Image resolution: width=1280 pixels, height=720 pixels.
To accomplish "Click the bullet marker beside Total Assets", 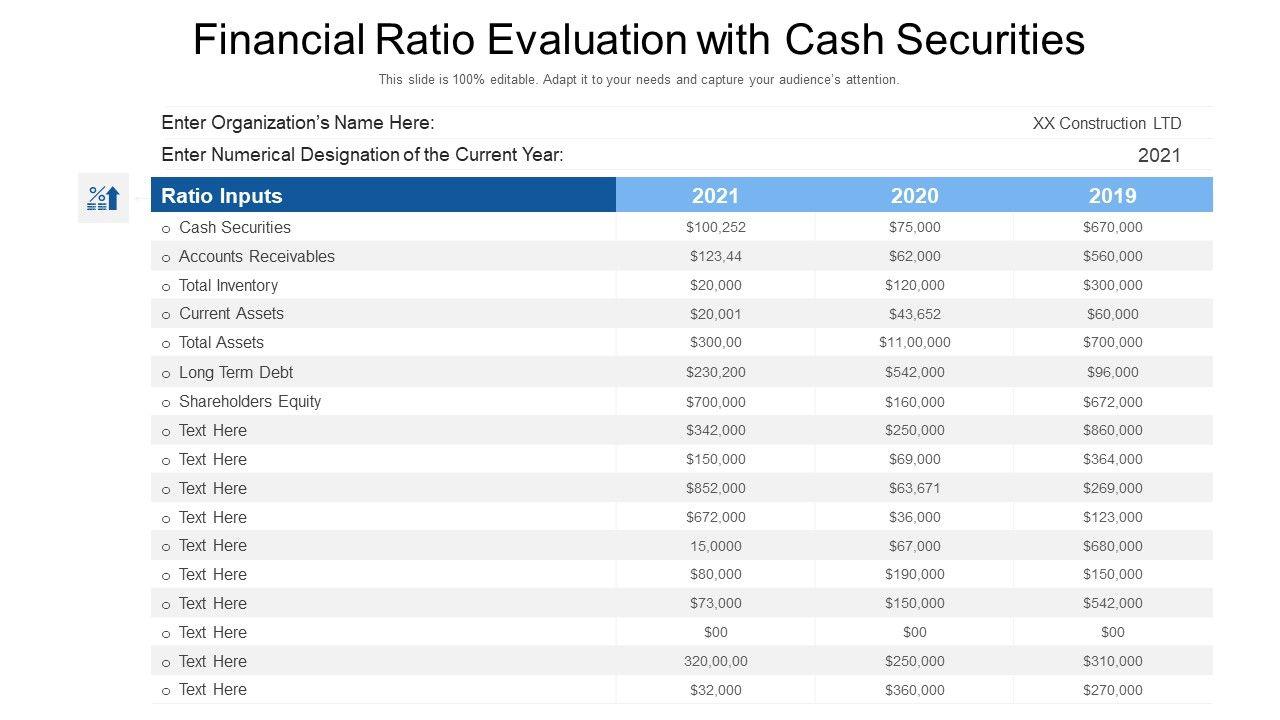I will click(x=166, y=344).
